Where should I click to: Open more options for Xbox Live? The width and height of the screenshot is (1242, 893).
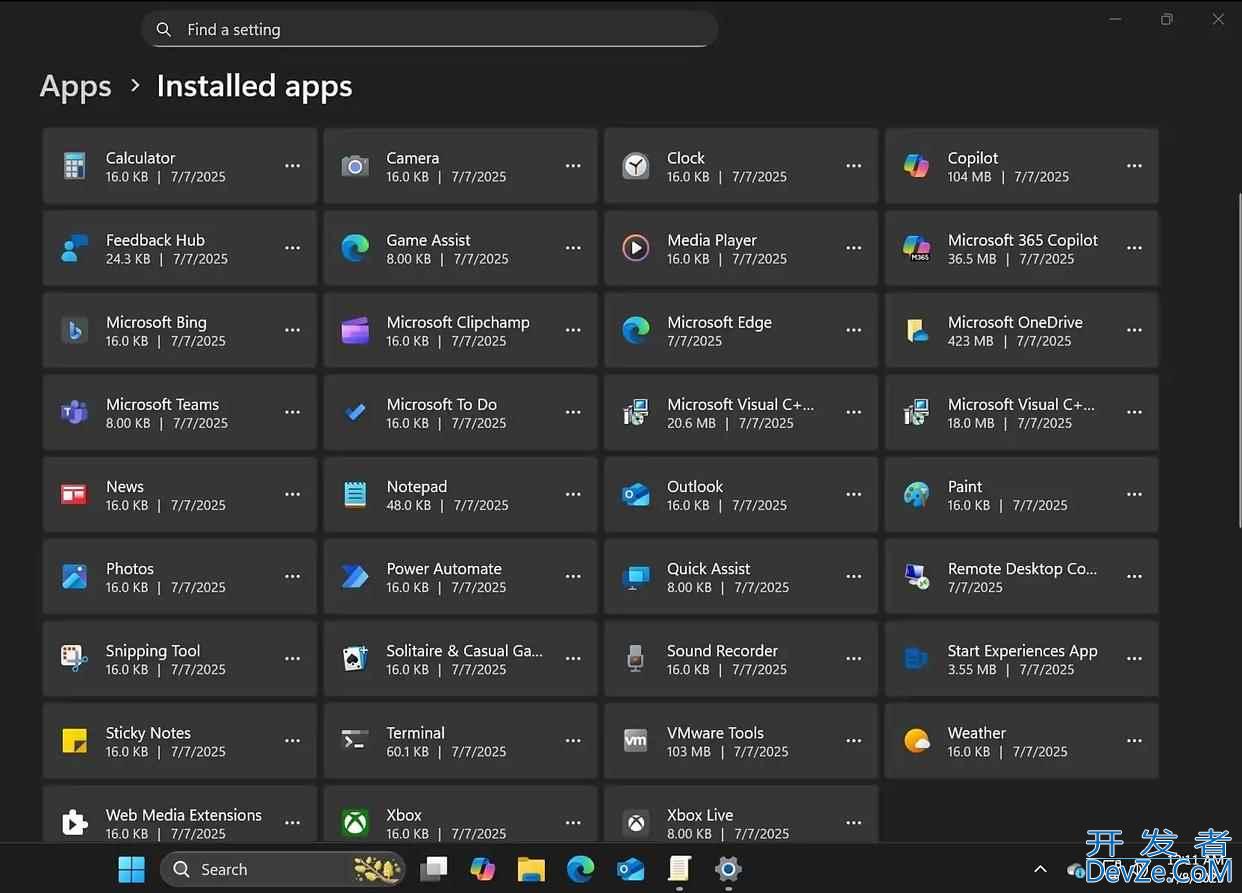pyautogui.click(x=853, y=822)
